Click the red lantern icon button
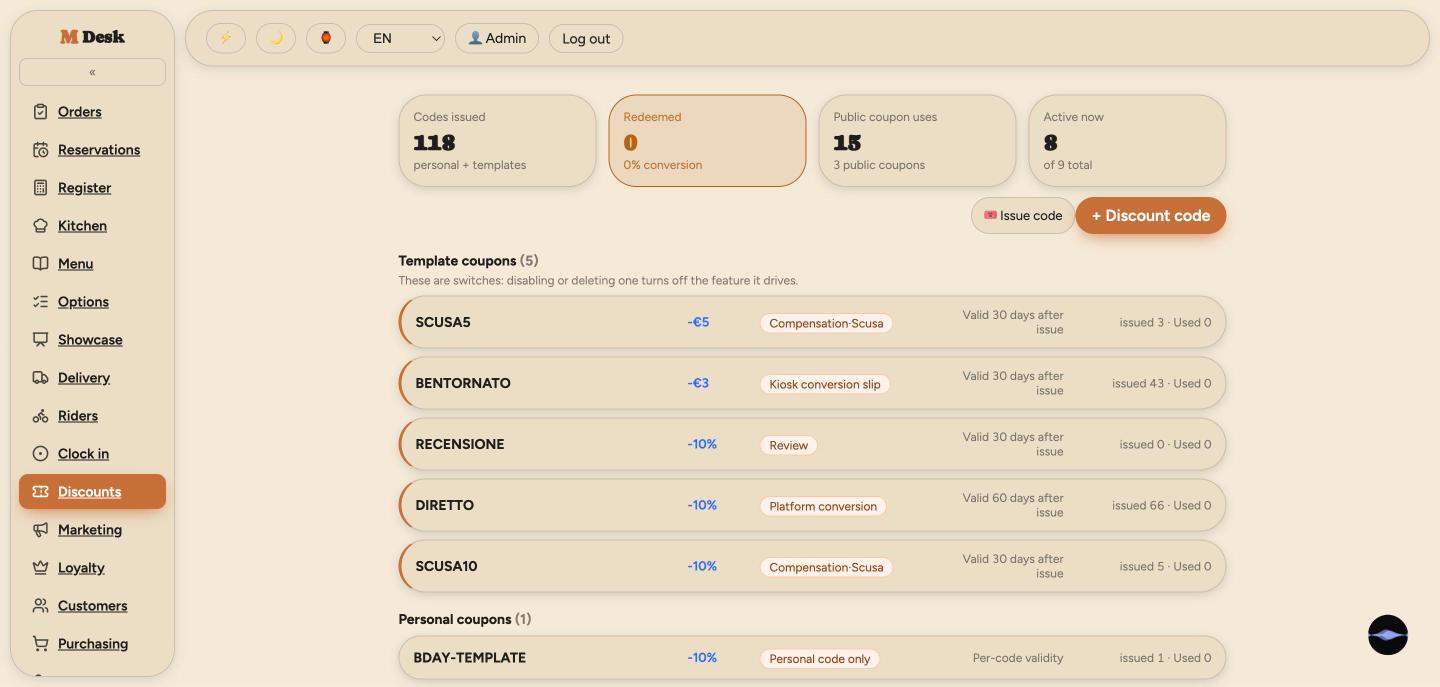The image size is (1440, 687). 326,38
